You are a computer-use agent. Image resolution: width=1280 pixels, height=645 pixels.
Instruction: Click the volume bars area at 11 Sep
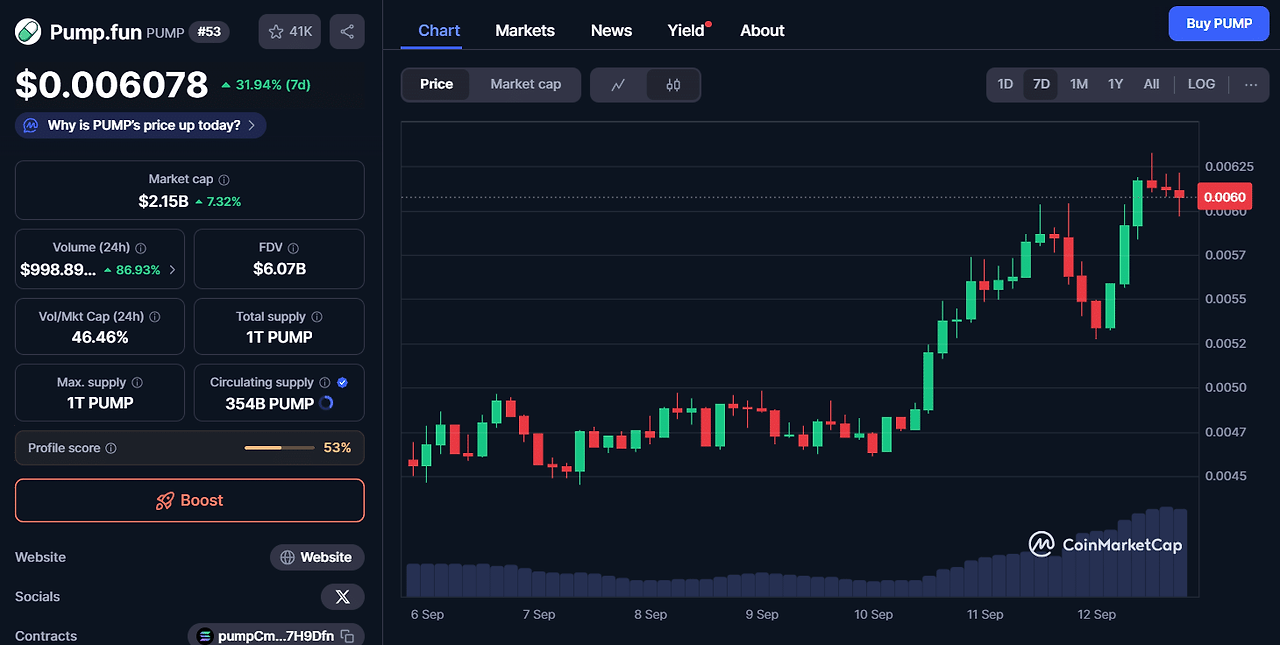pos(985,577)
